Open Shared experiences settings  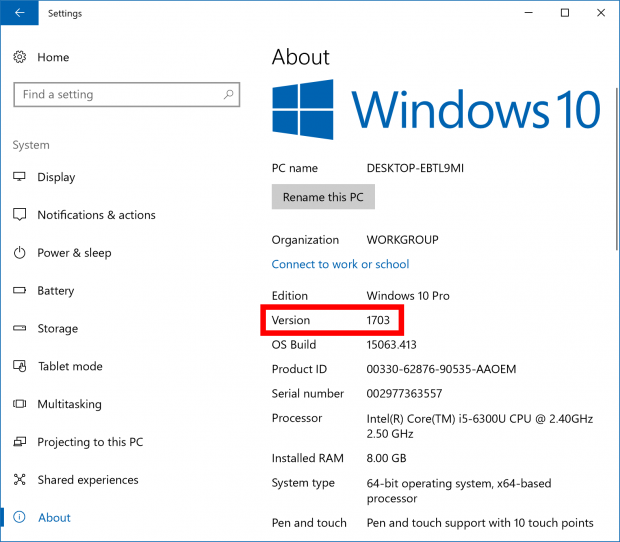click(x=89, y=480)
